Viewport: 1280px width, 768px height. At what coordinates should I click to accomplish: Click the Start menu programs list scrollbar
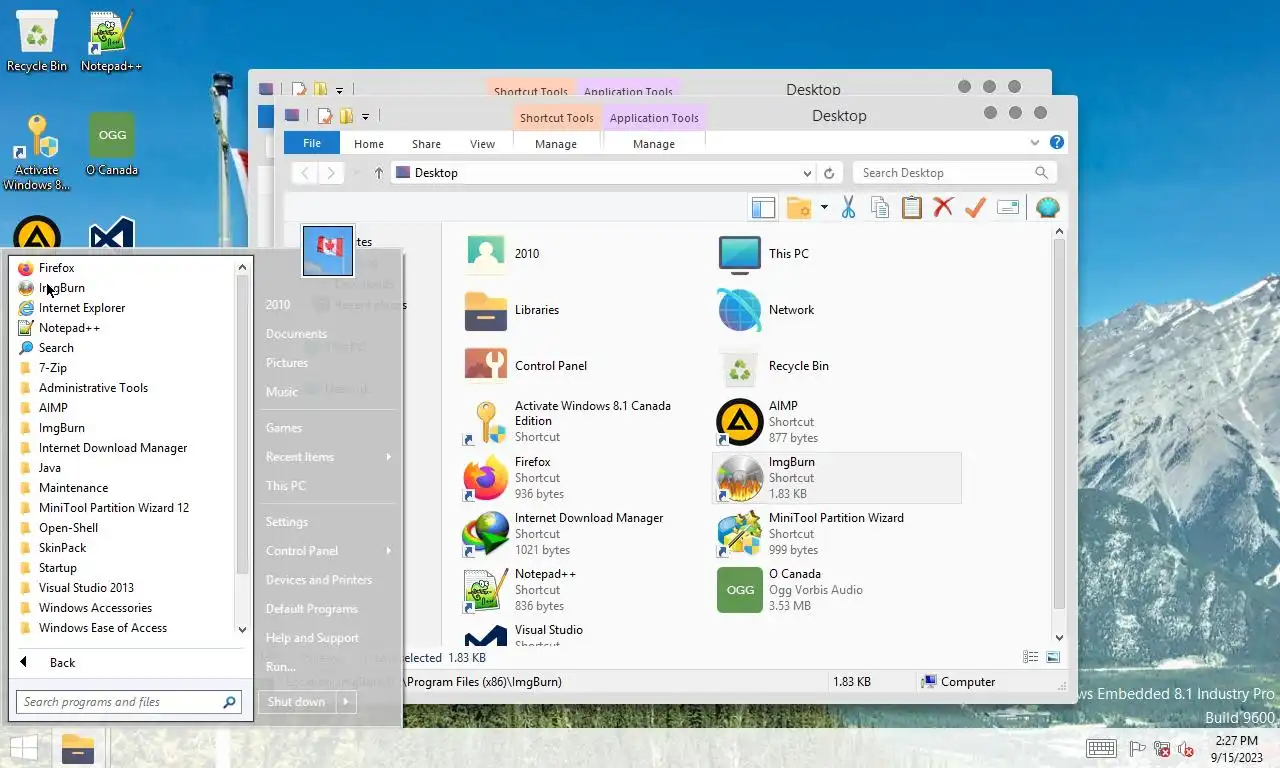click(x=242, y=424)
